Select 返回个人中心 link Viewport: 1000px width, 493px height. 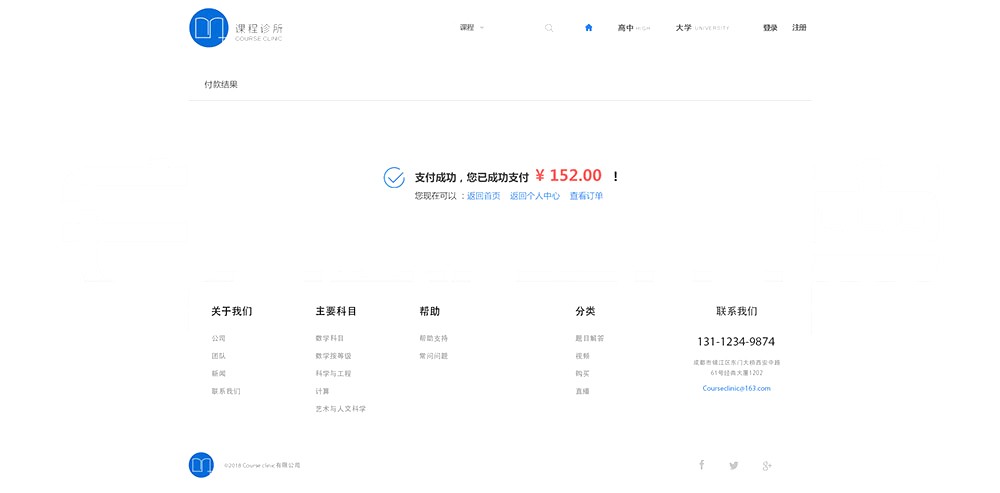point(535,196)
